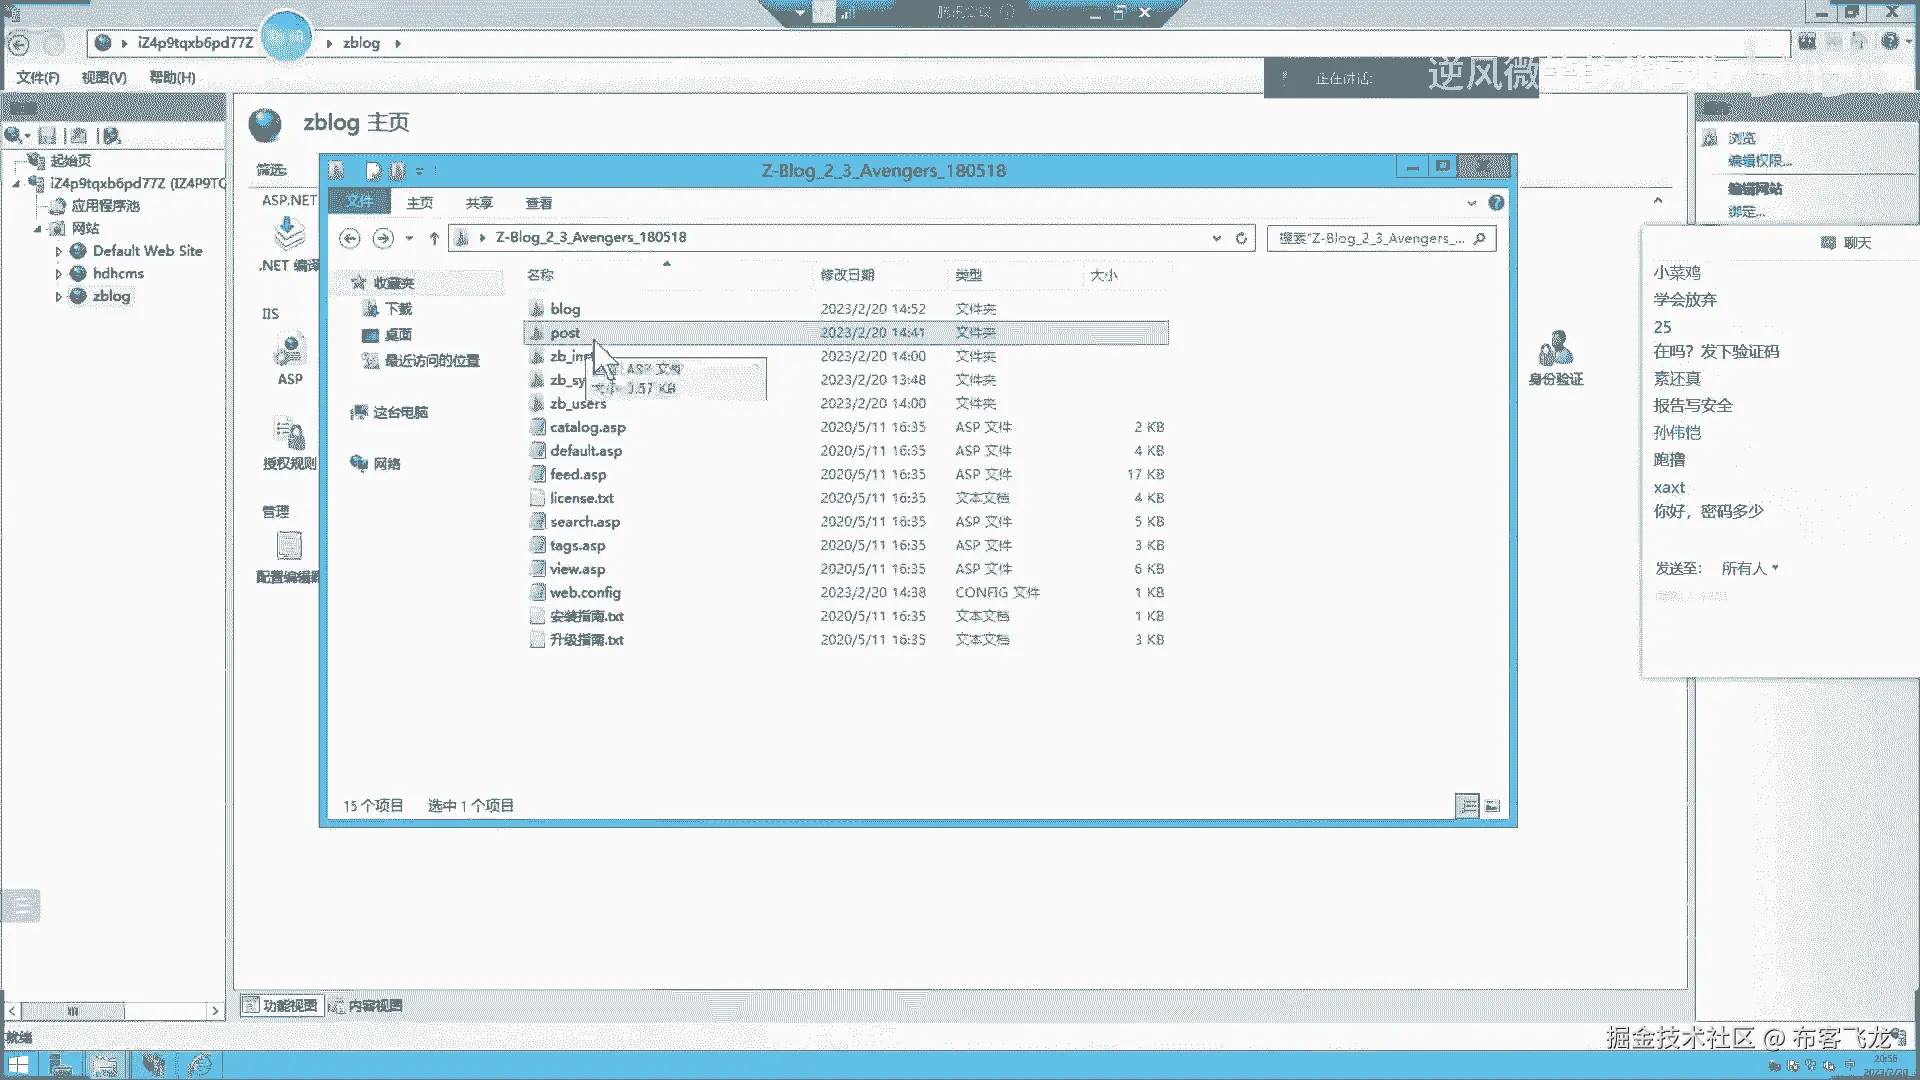Switch to details view layout toggle

pyautogui.click(x=1467, y=806)
